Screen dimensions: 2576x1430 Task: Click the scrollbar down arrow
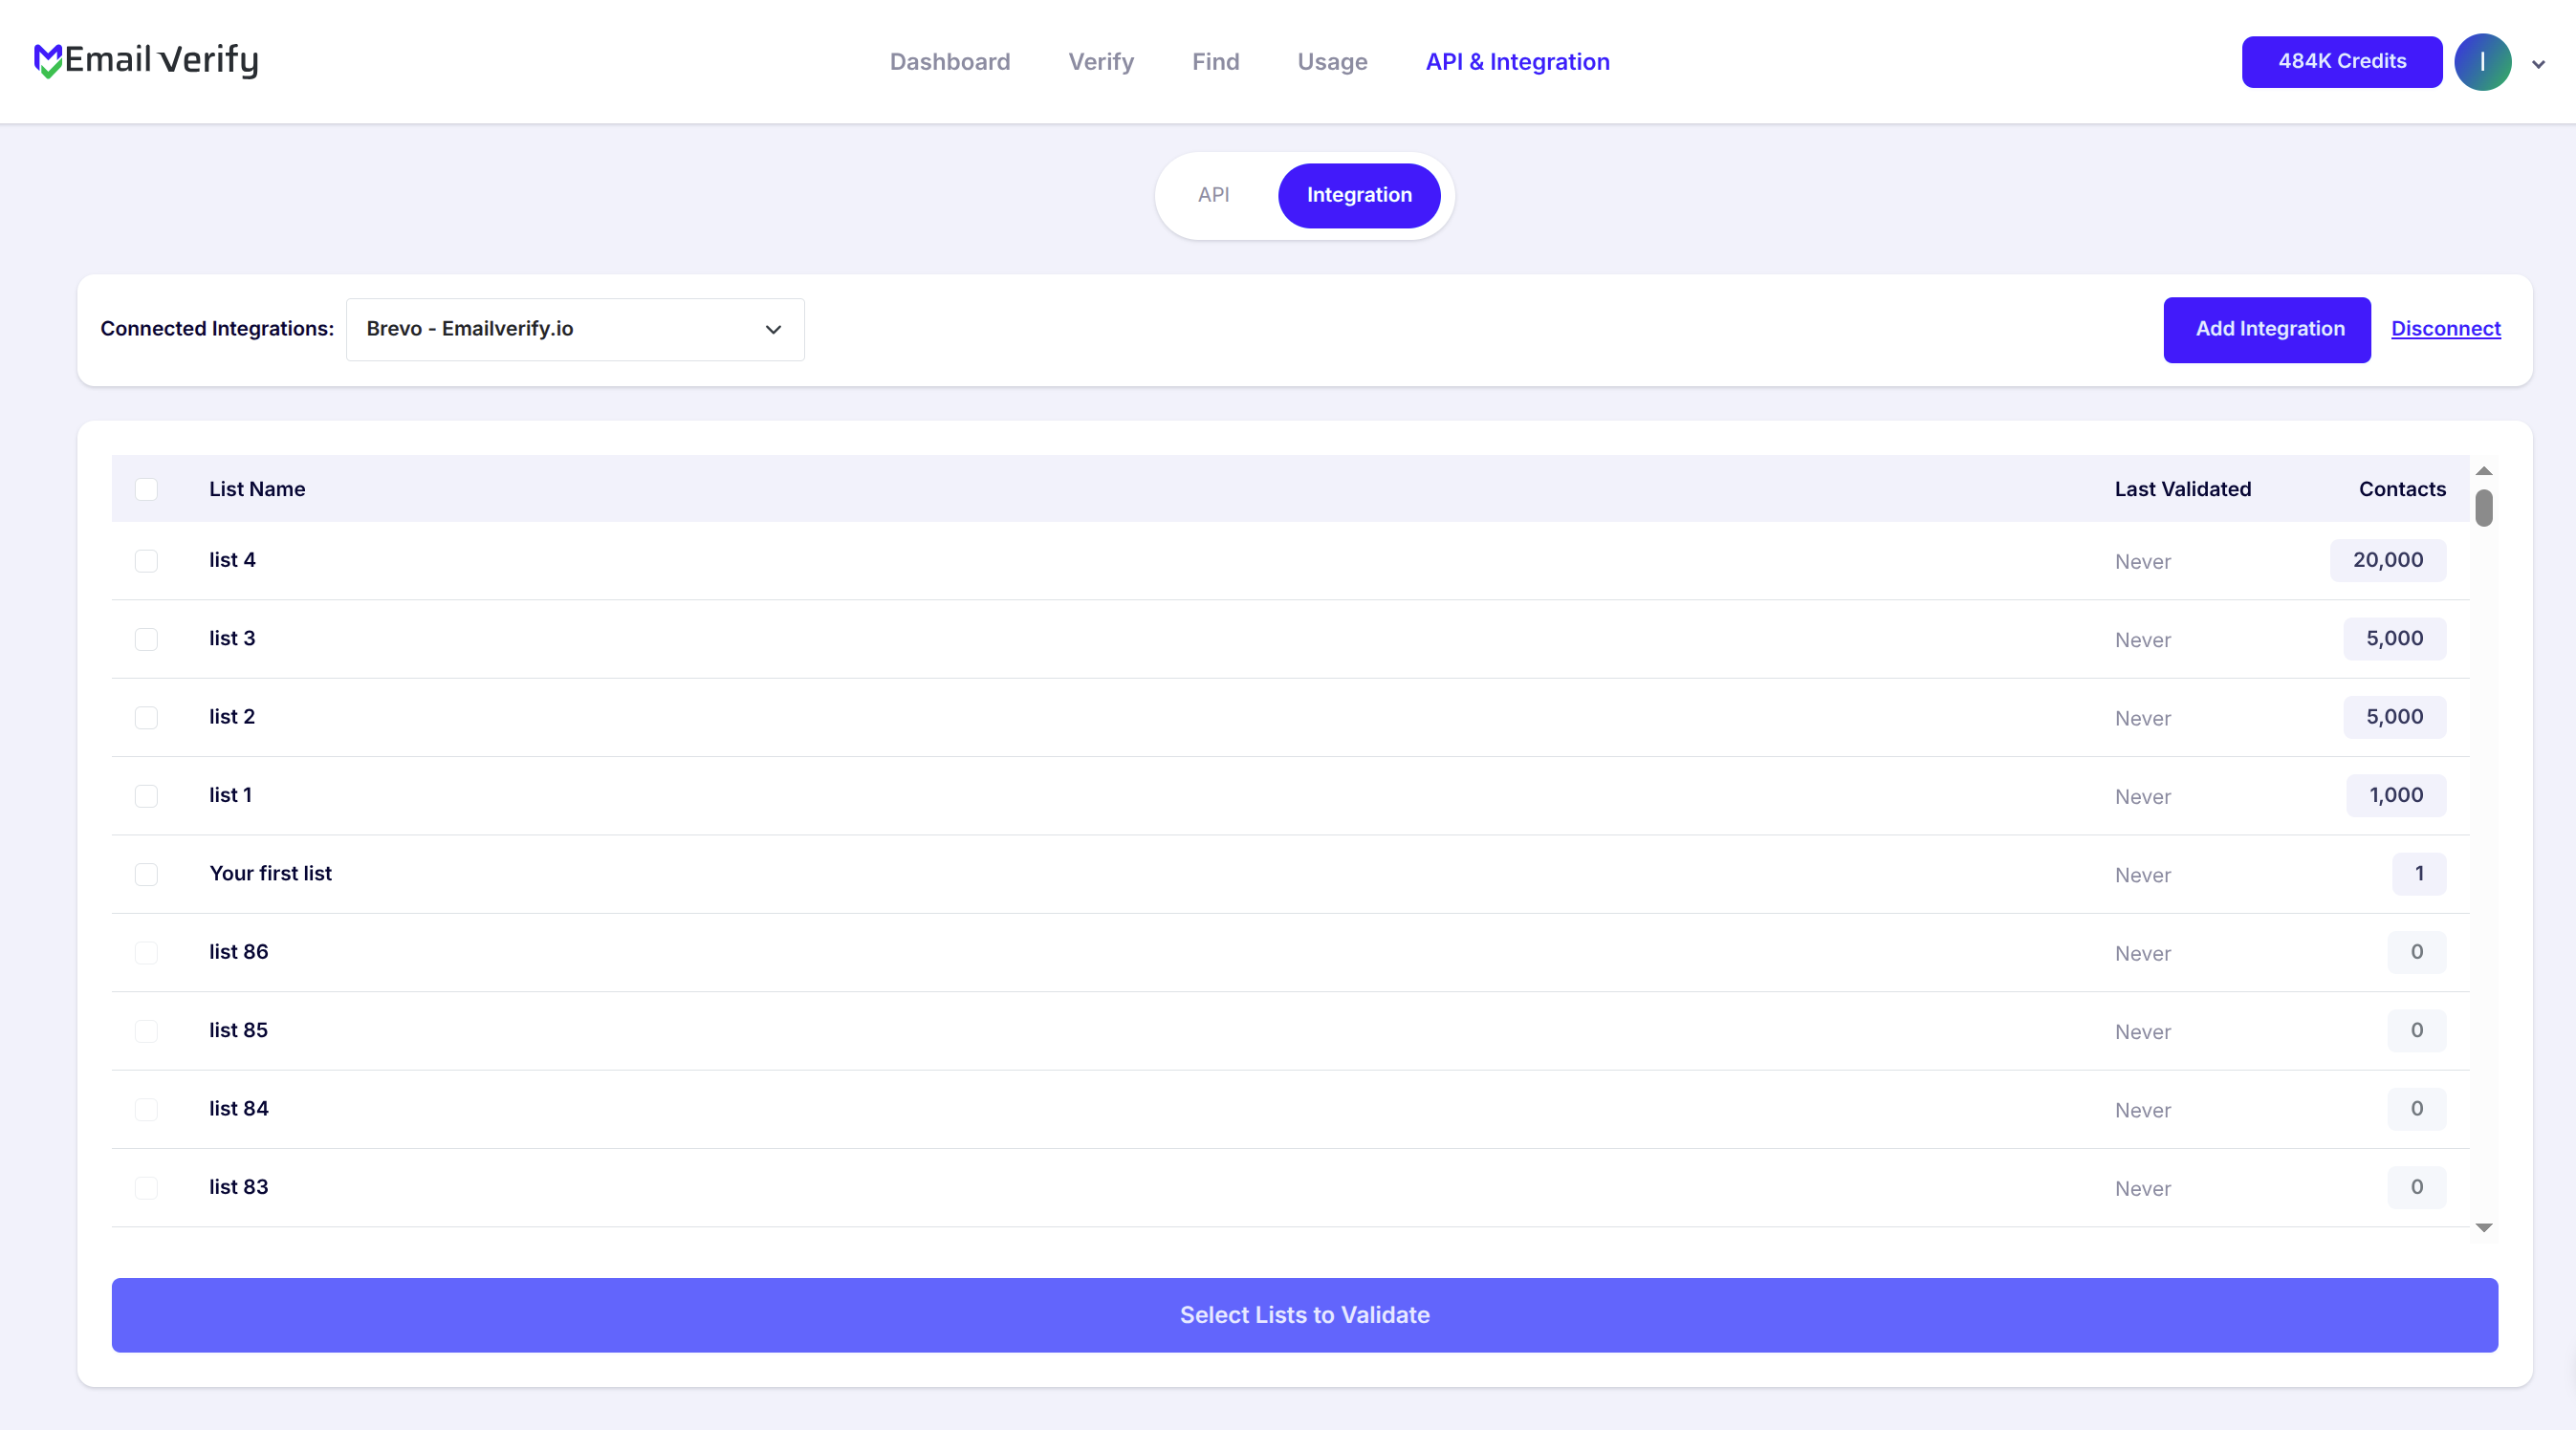pos(2484,1228)
